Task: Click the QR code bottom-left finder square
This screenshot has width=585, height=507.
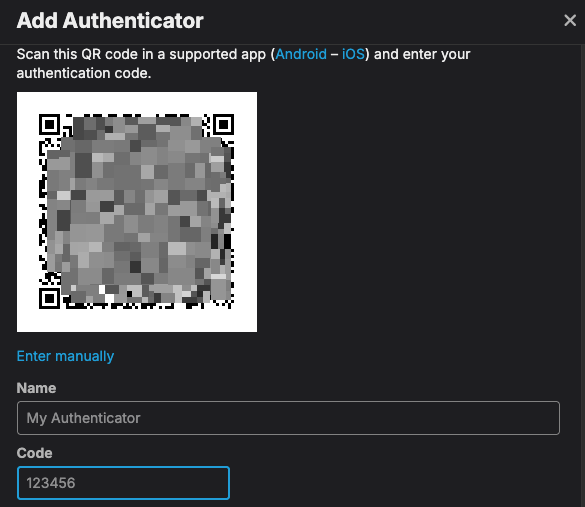Action: pyautogui.click(x=50, y=298)
